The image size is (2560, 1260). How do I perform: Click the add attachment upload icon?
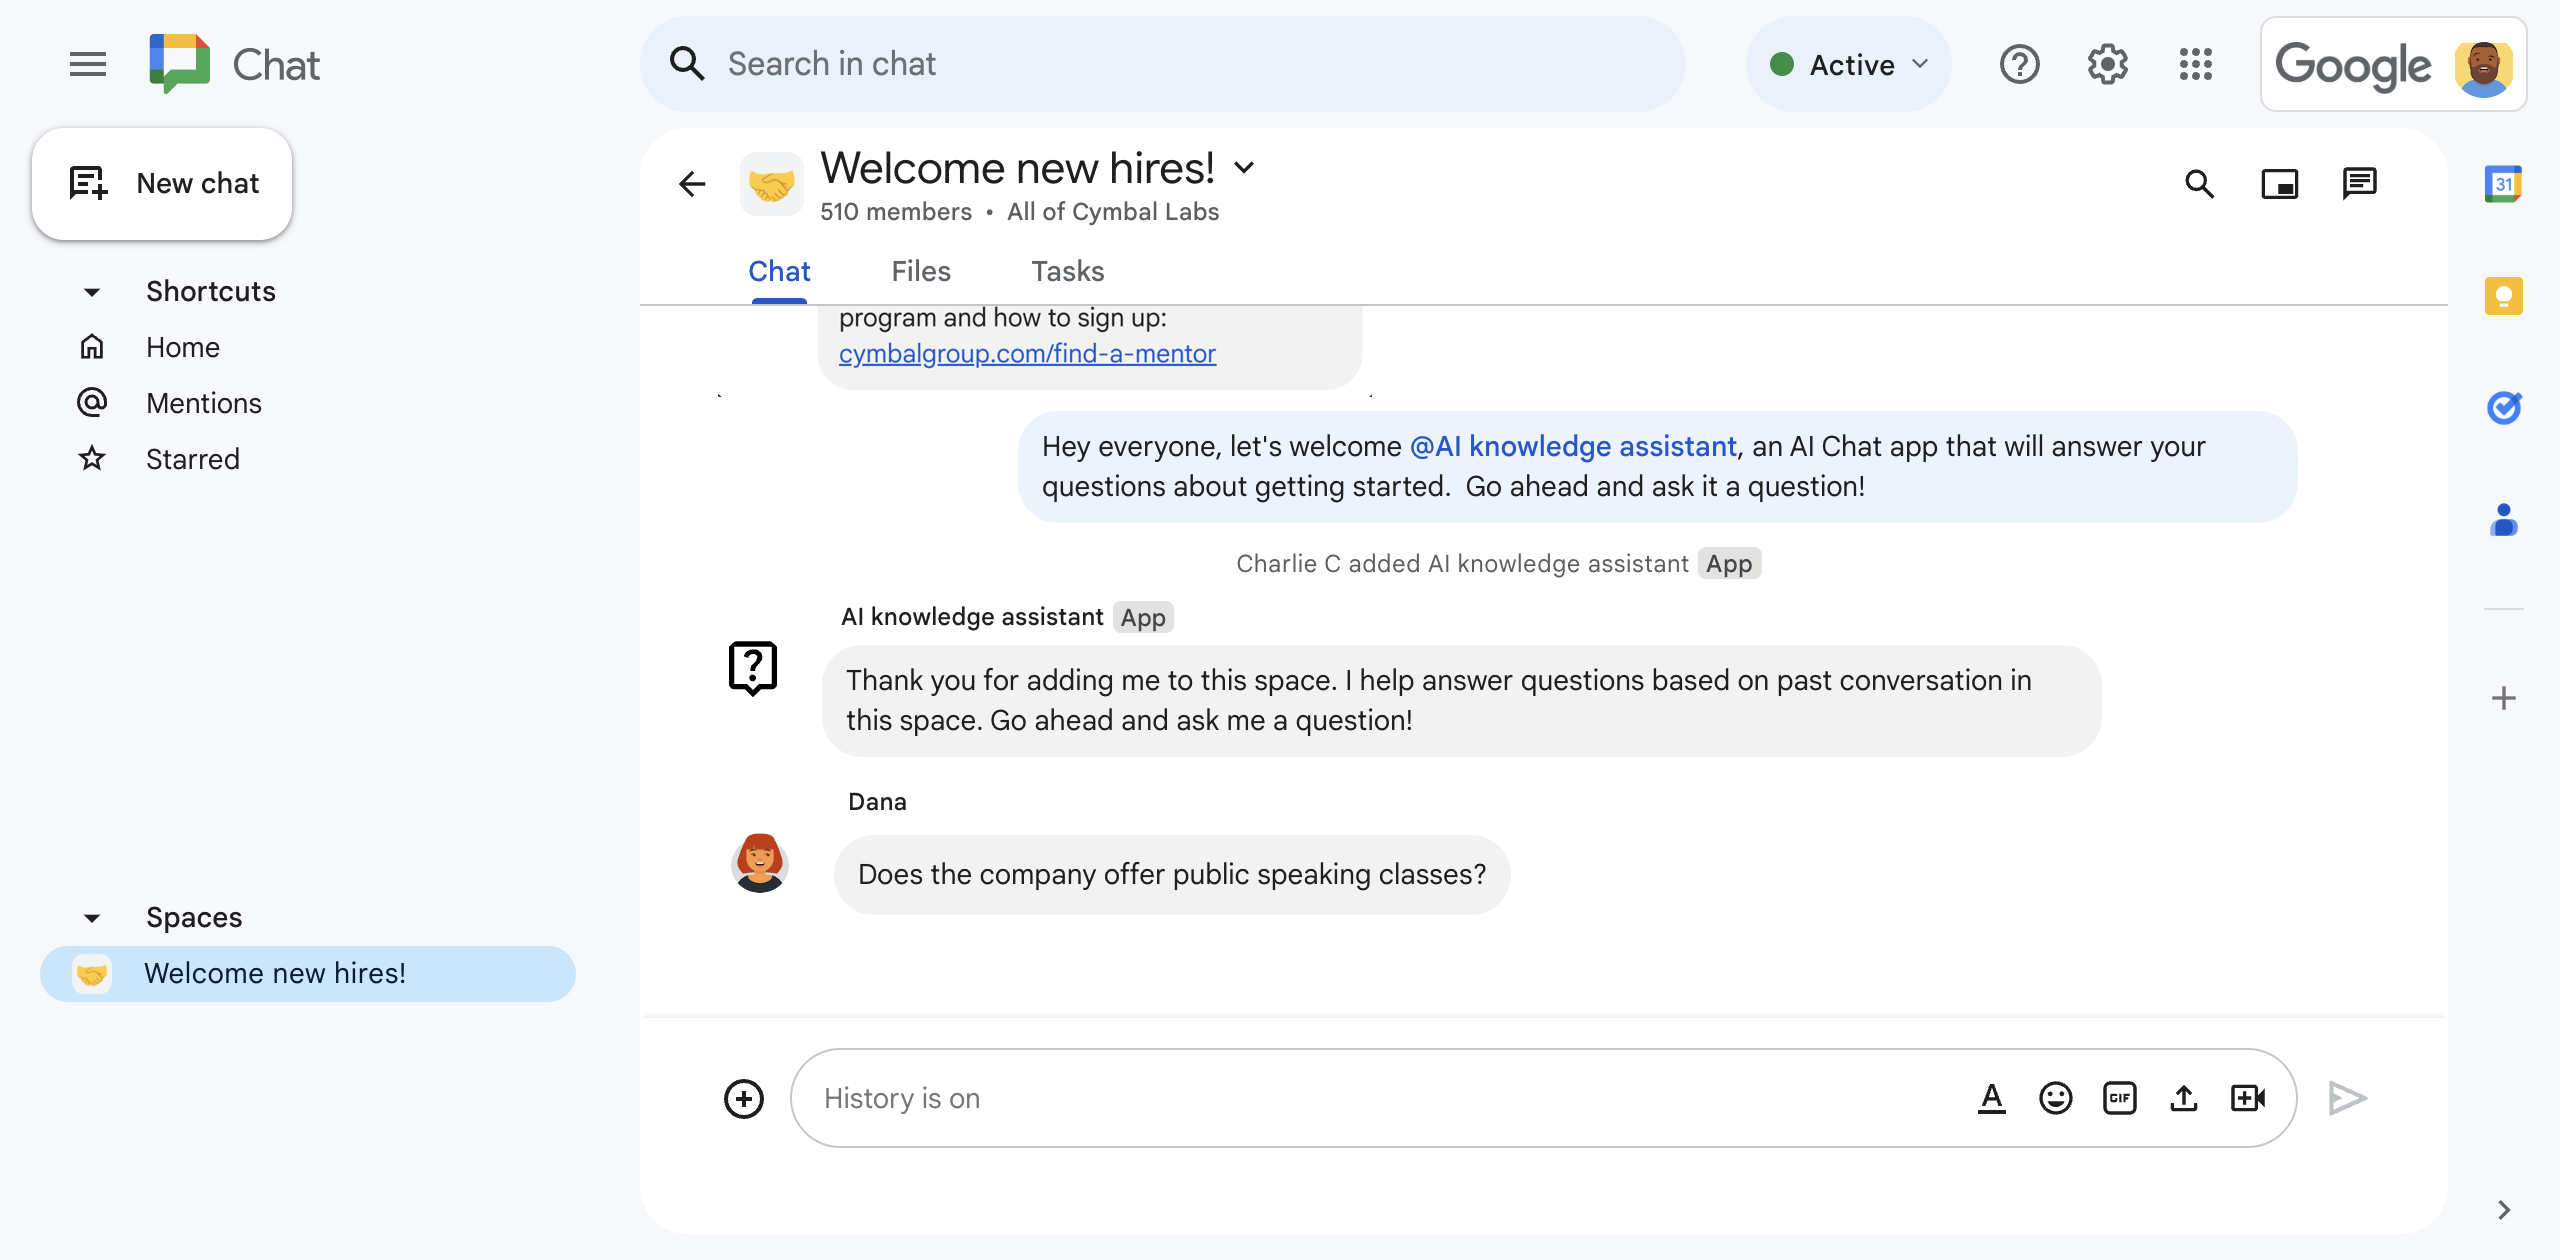[x=2184, y=1097]
